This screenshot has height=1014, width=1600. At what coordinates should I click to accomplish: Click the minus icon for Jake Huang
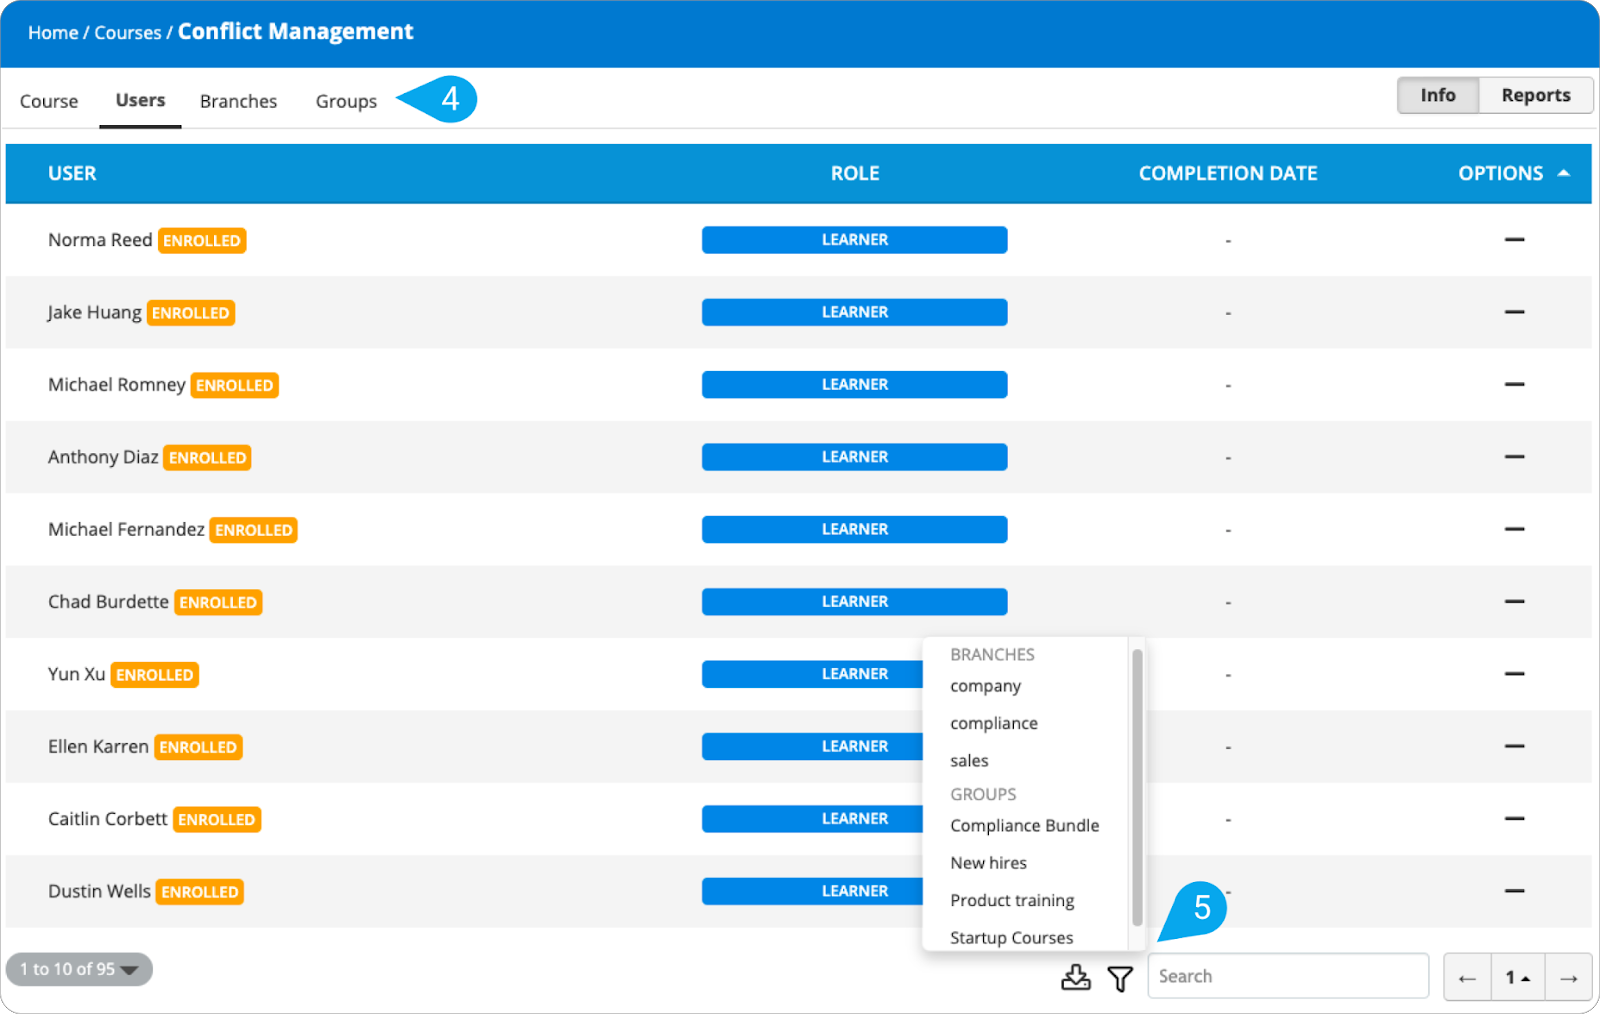pos(1514,312)
